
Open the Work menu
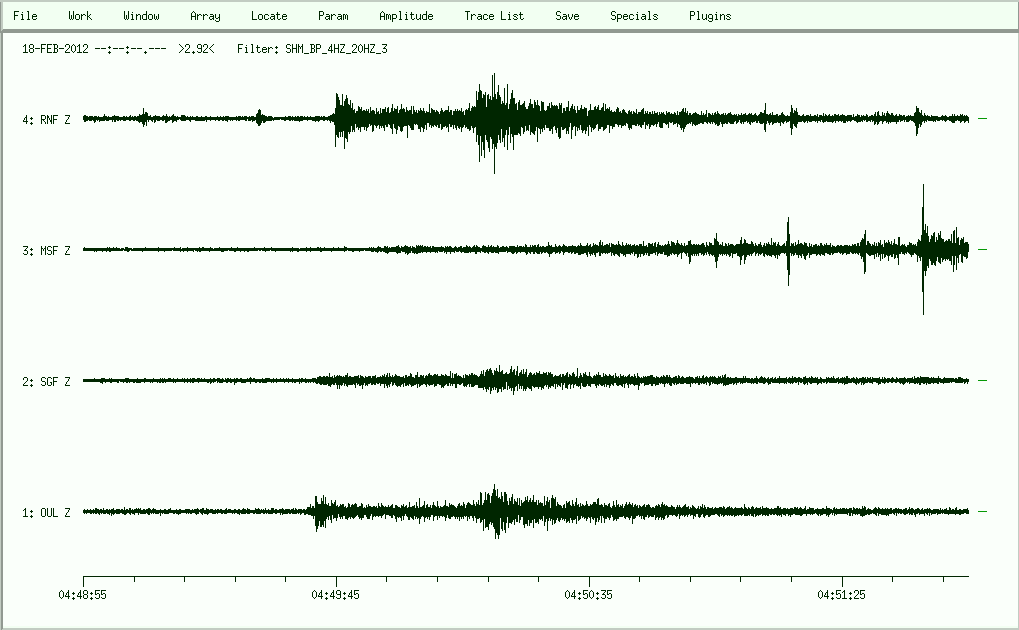[x=80, y=16]
